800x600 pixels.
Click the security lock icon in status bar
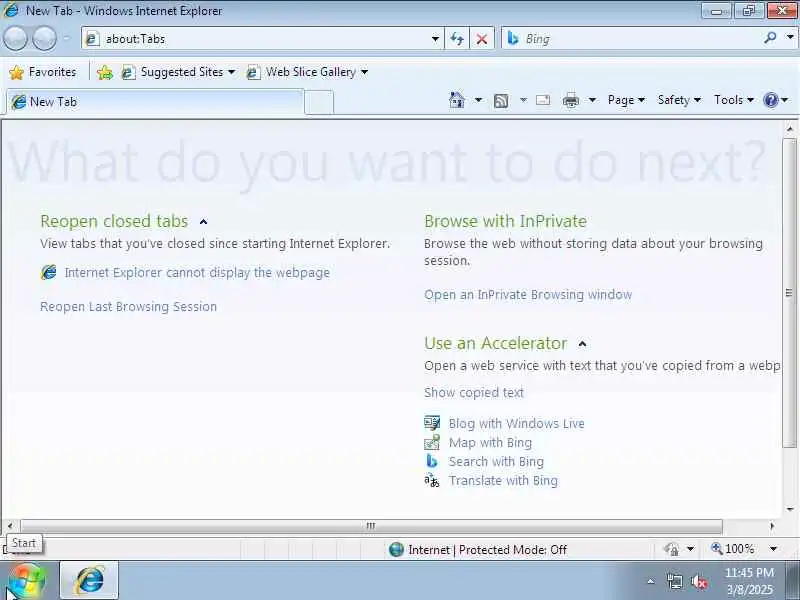click(x=671, y=549)
